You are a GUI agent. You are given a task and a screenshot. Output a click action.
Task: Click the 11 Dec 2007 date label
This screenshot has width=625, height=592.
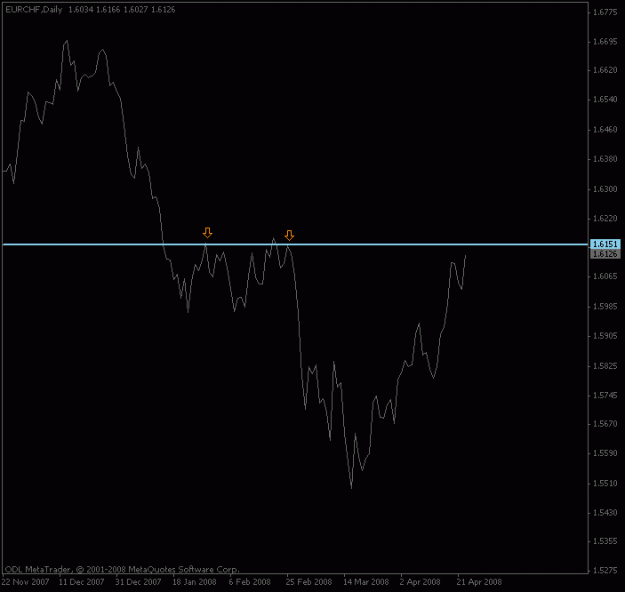coord(81,582)
